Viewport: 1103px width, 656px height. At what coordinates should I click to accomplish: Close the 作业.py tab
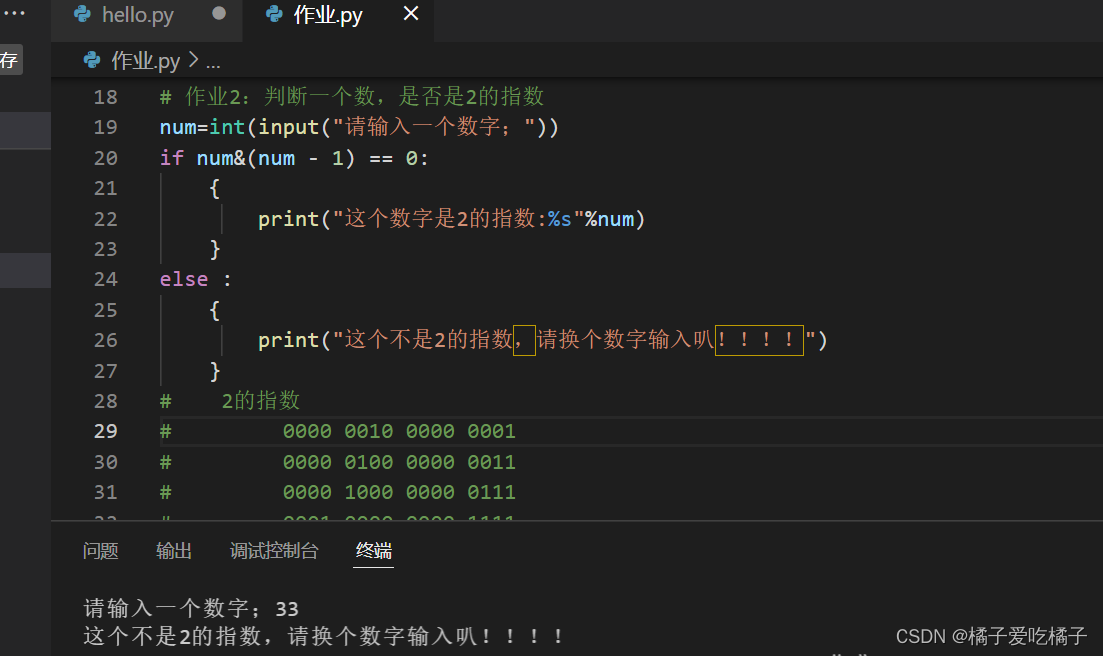tap(411, 13)
